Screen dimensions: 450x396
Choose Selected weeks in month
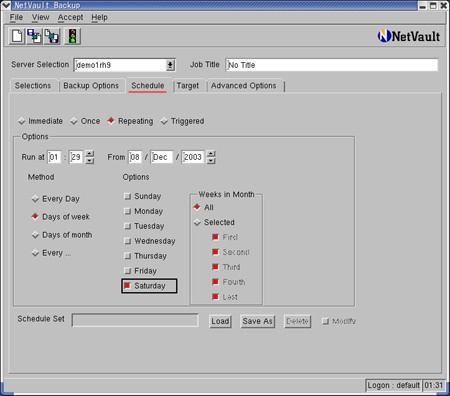[214, 222]
